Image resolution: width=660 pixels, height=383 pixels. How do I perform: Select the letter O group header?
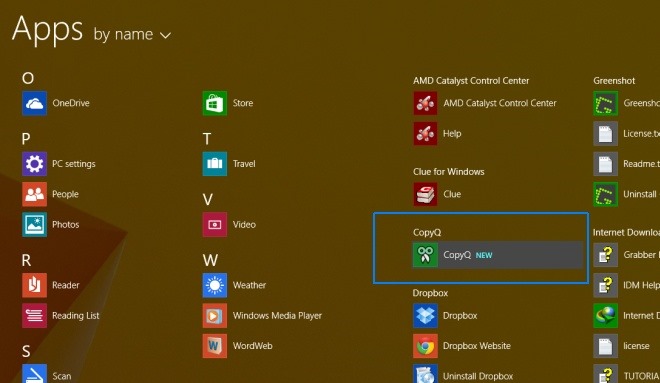(28, 78)
